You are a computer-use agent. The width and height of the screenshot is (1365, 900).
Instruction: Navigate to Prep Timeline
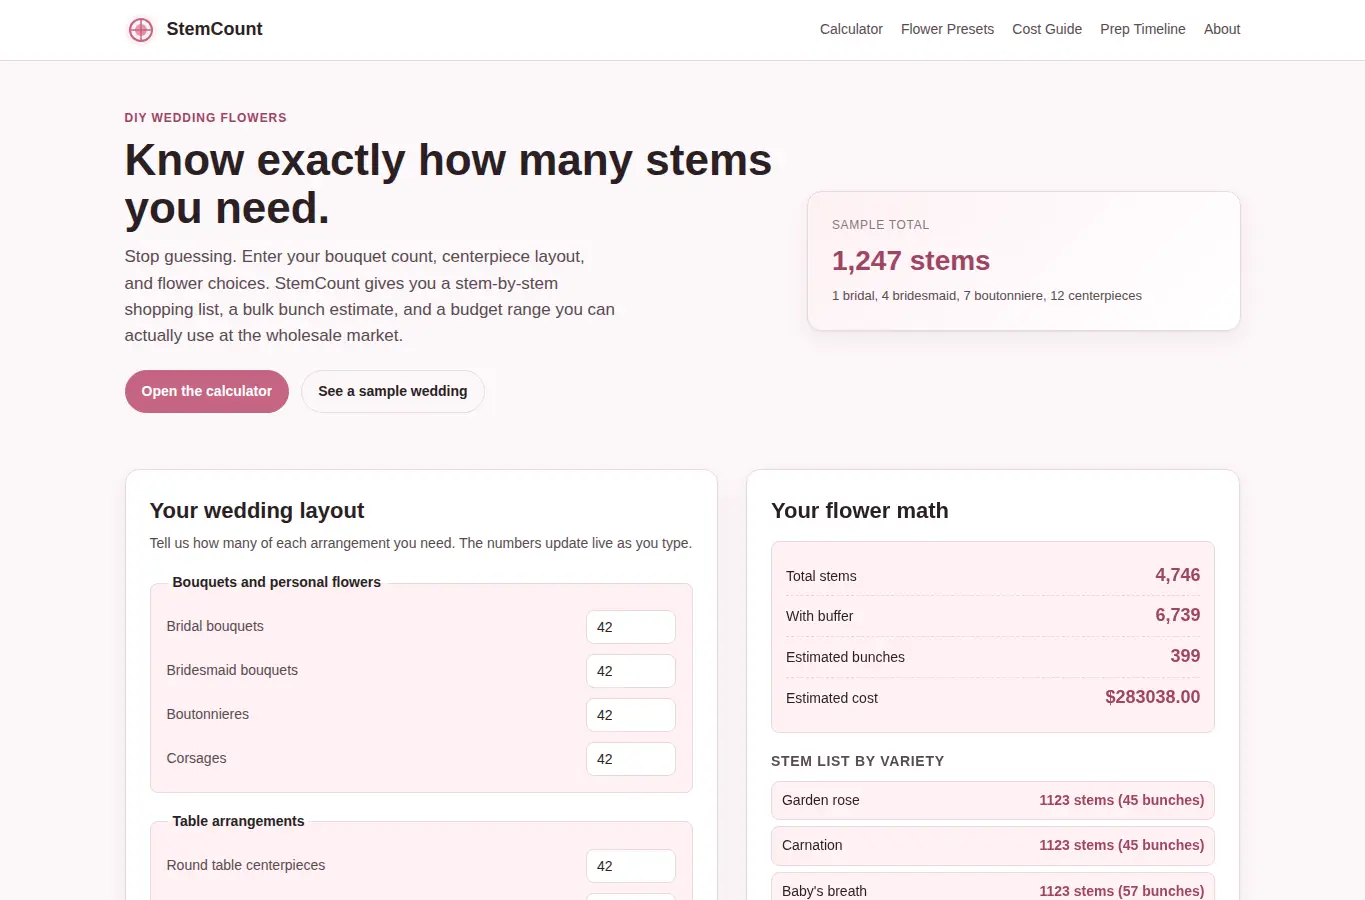1143,29
